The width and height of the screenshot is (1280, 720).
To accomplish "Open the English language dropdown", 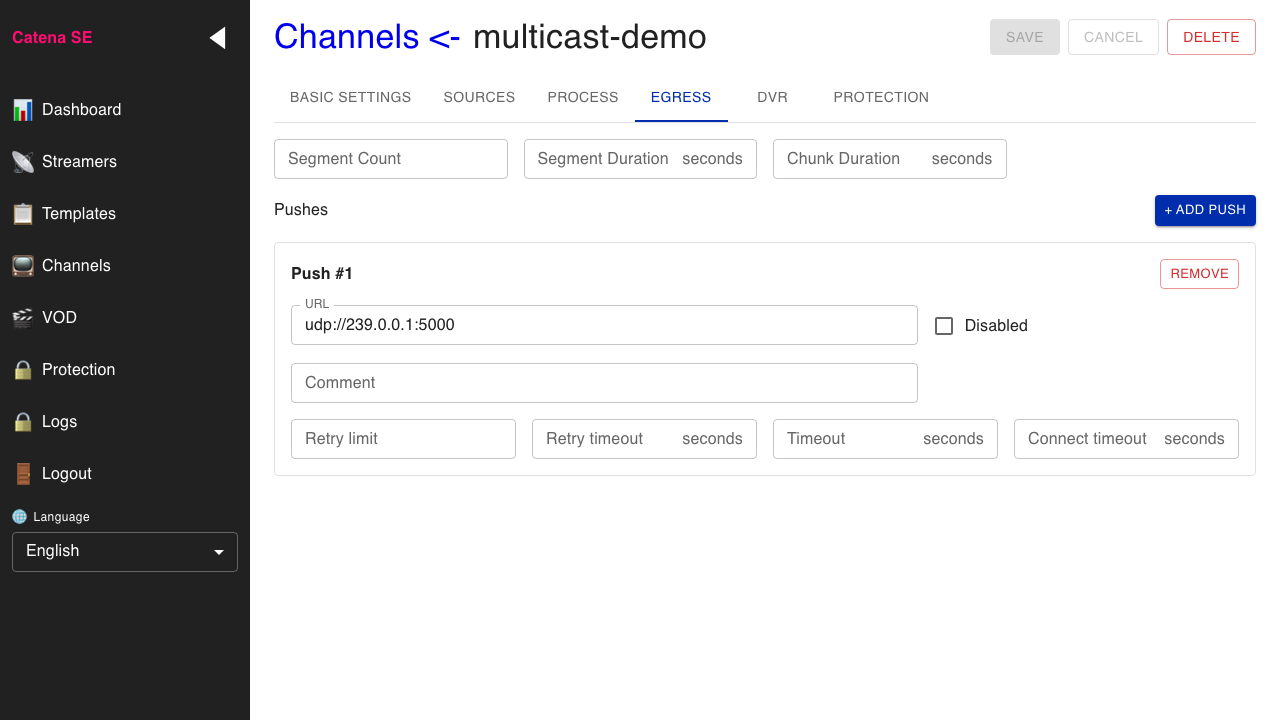I will pos(124,551).
